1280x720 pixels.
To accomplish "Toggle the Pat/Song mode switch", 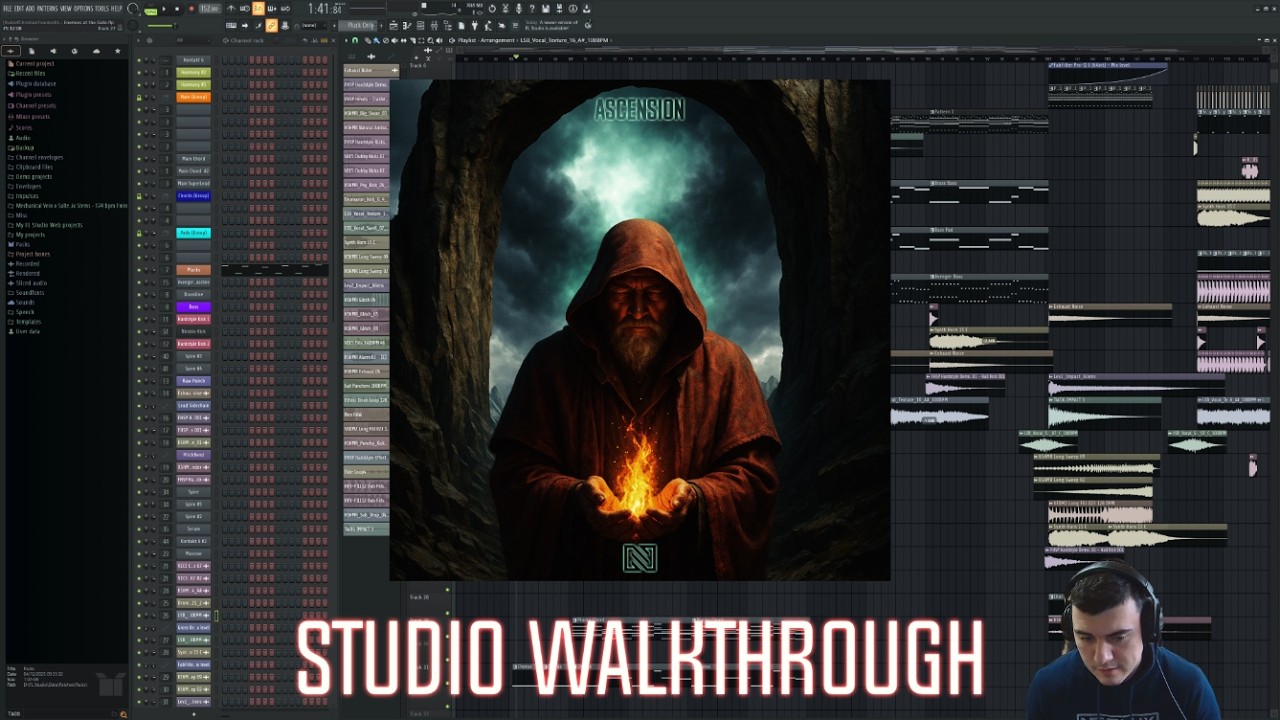I will coord(150,9).
